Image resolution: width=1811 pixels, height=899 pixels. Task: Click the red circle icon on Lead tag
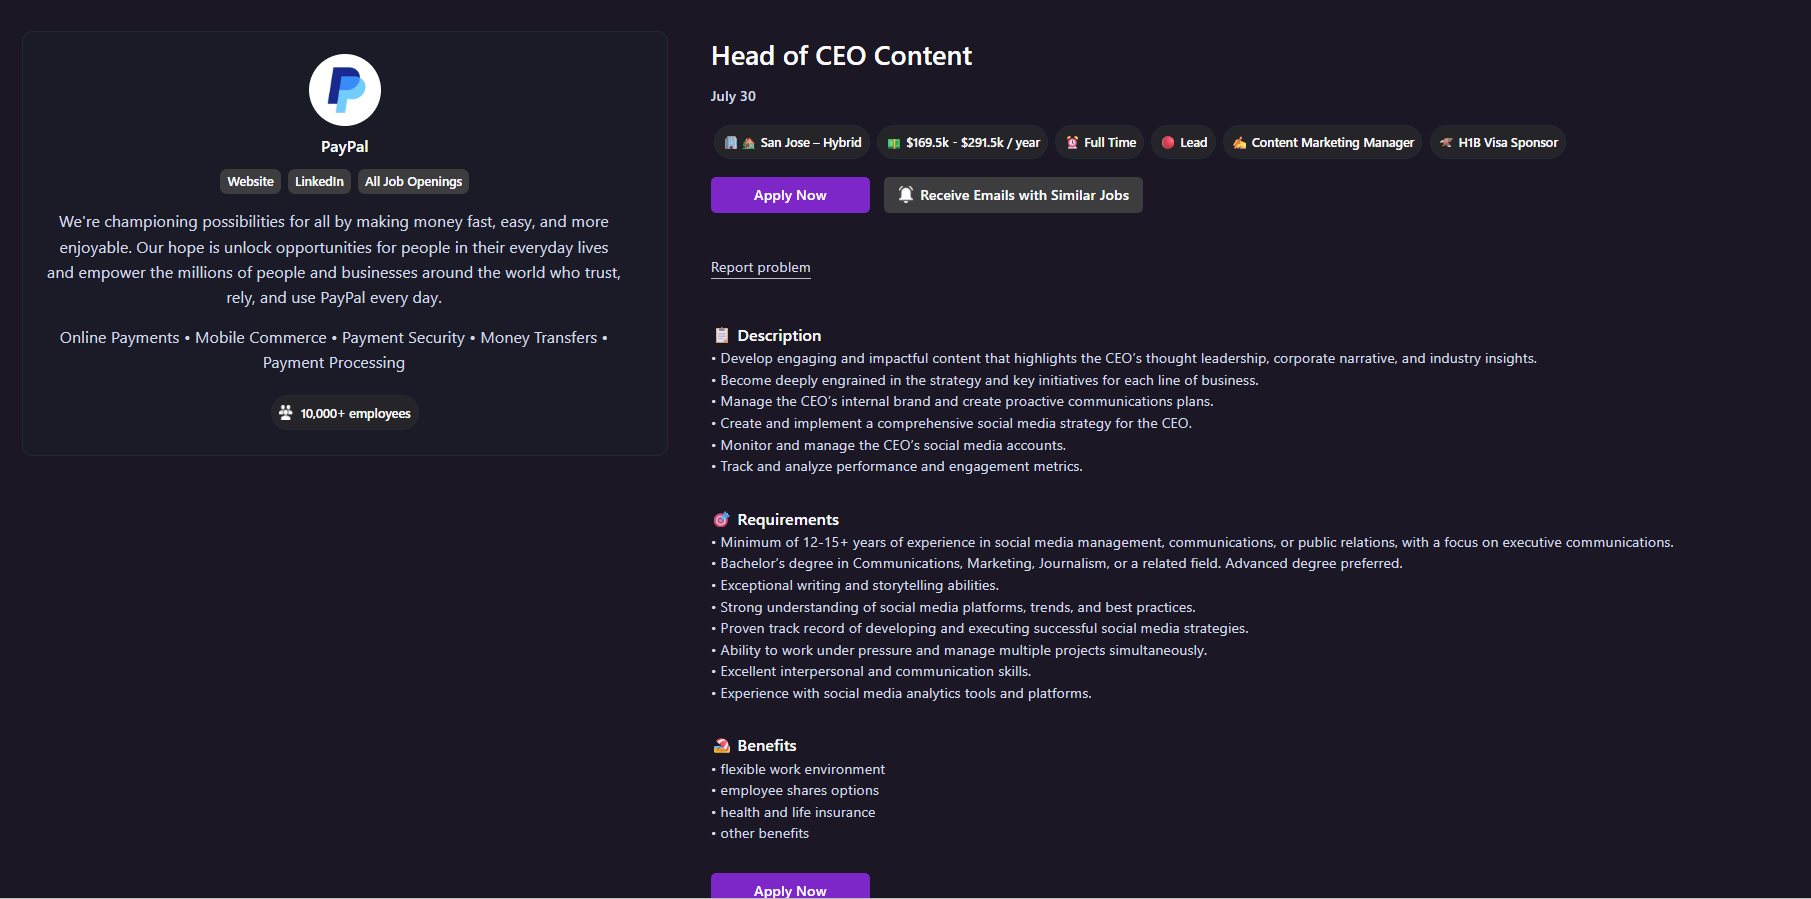pyautogui.click(x=1166, y=142)
